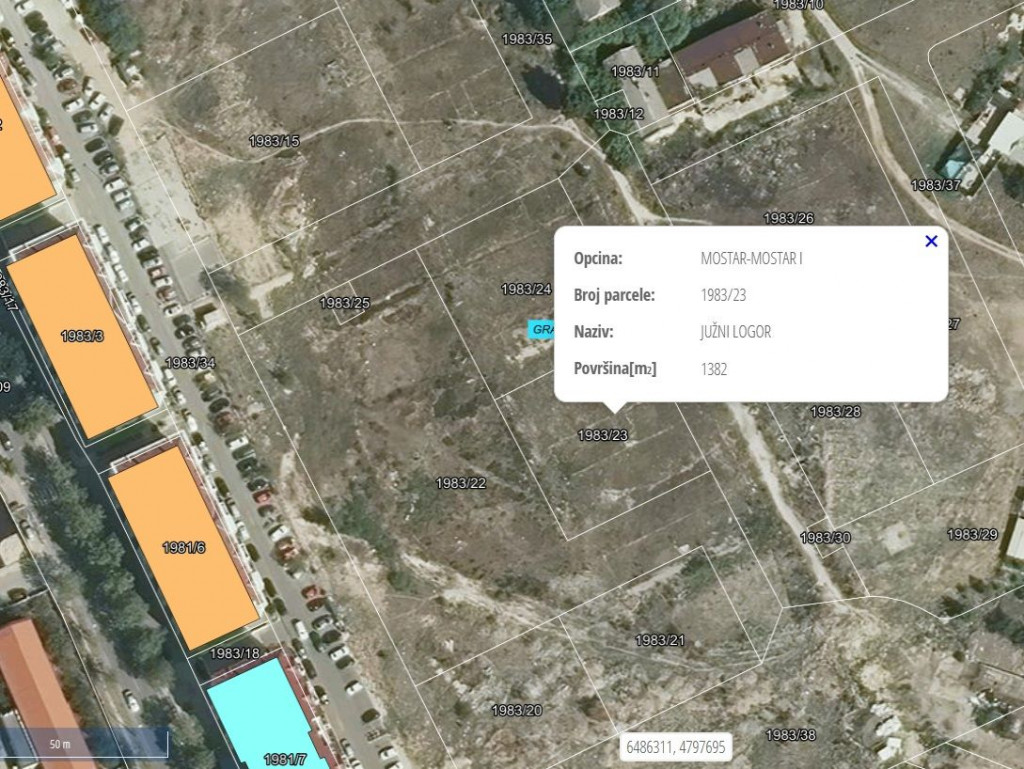Select parcel 1983/20
1024x769 pixels.
click(x=516, y=710)
